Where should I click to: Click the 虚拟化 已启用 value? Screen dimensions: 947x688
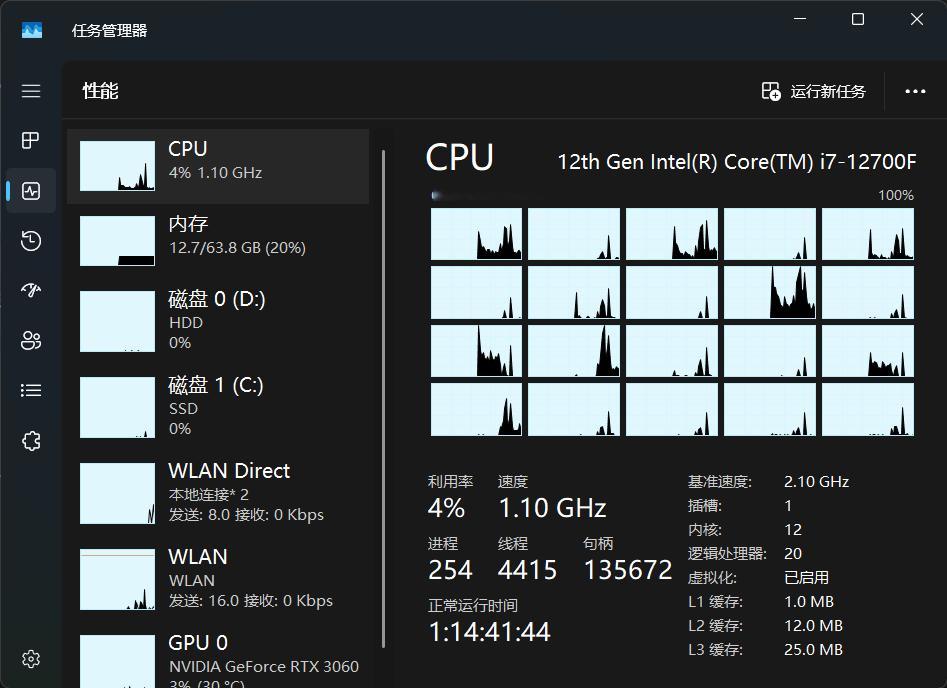pos(806,577)
